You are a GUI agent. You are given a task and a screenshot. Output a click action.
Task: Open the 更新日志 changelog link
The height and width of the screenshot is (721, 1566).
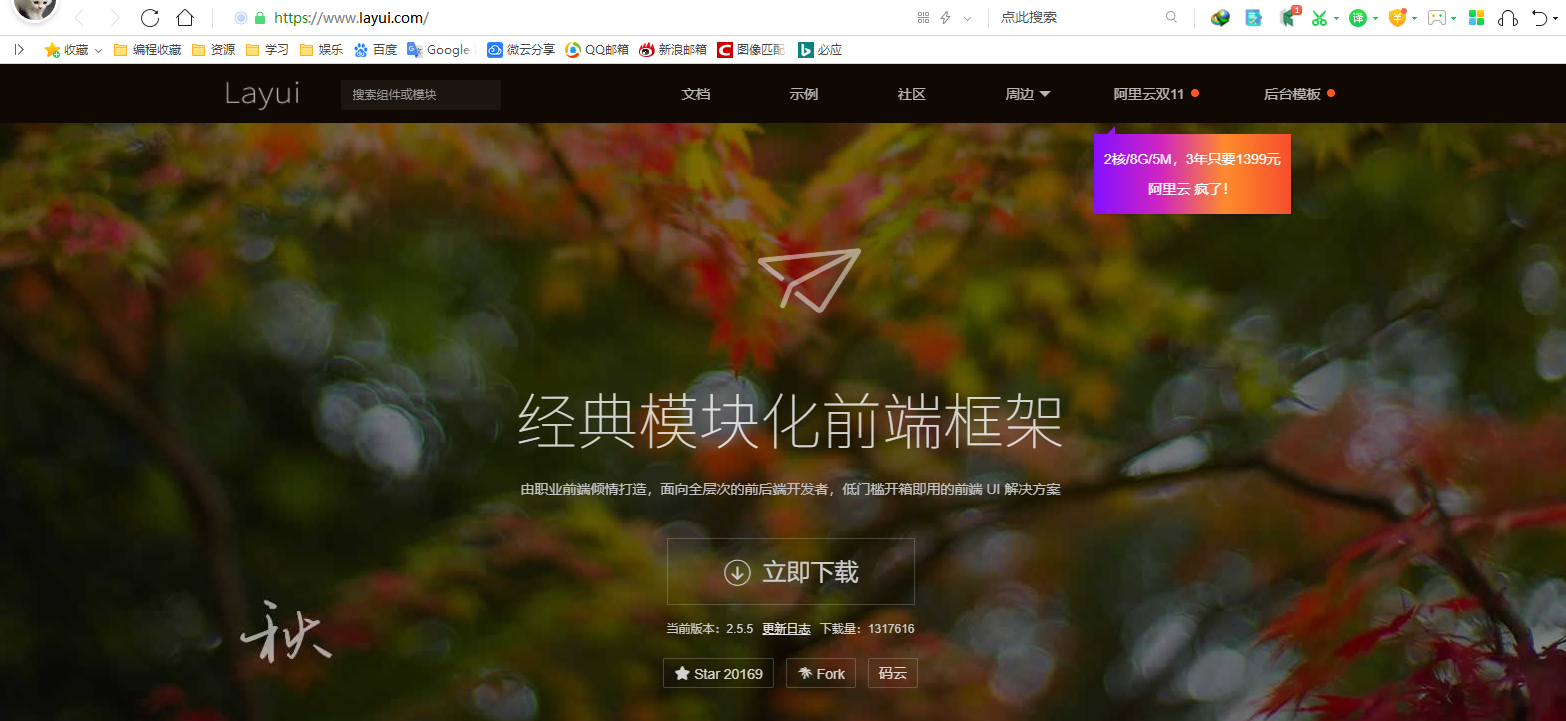(x=786, y=629)
